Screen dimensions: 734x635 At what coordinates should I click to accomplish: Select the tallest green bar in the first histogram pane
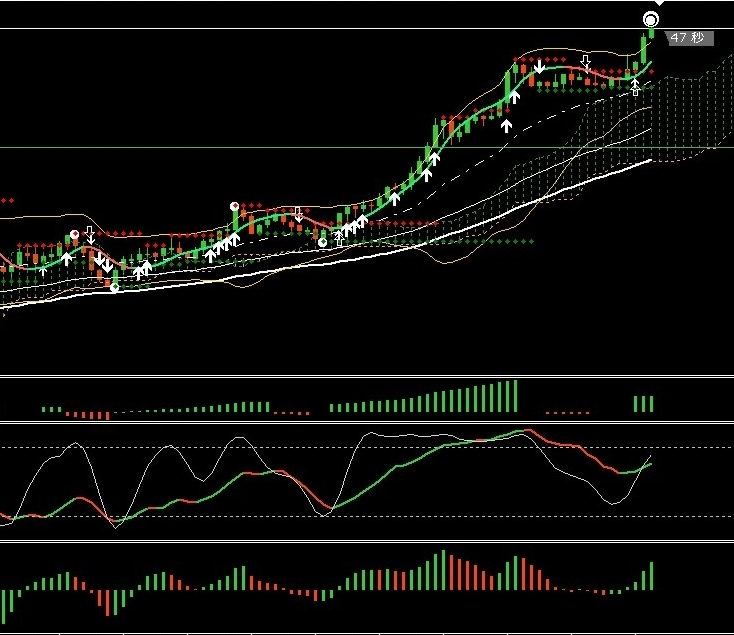tap(515, 396)
